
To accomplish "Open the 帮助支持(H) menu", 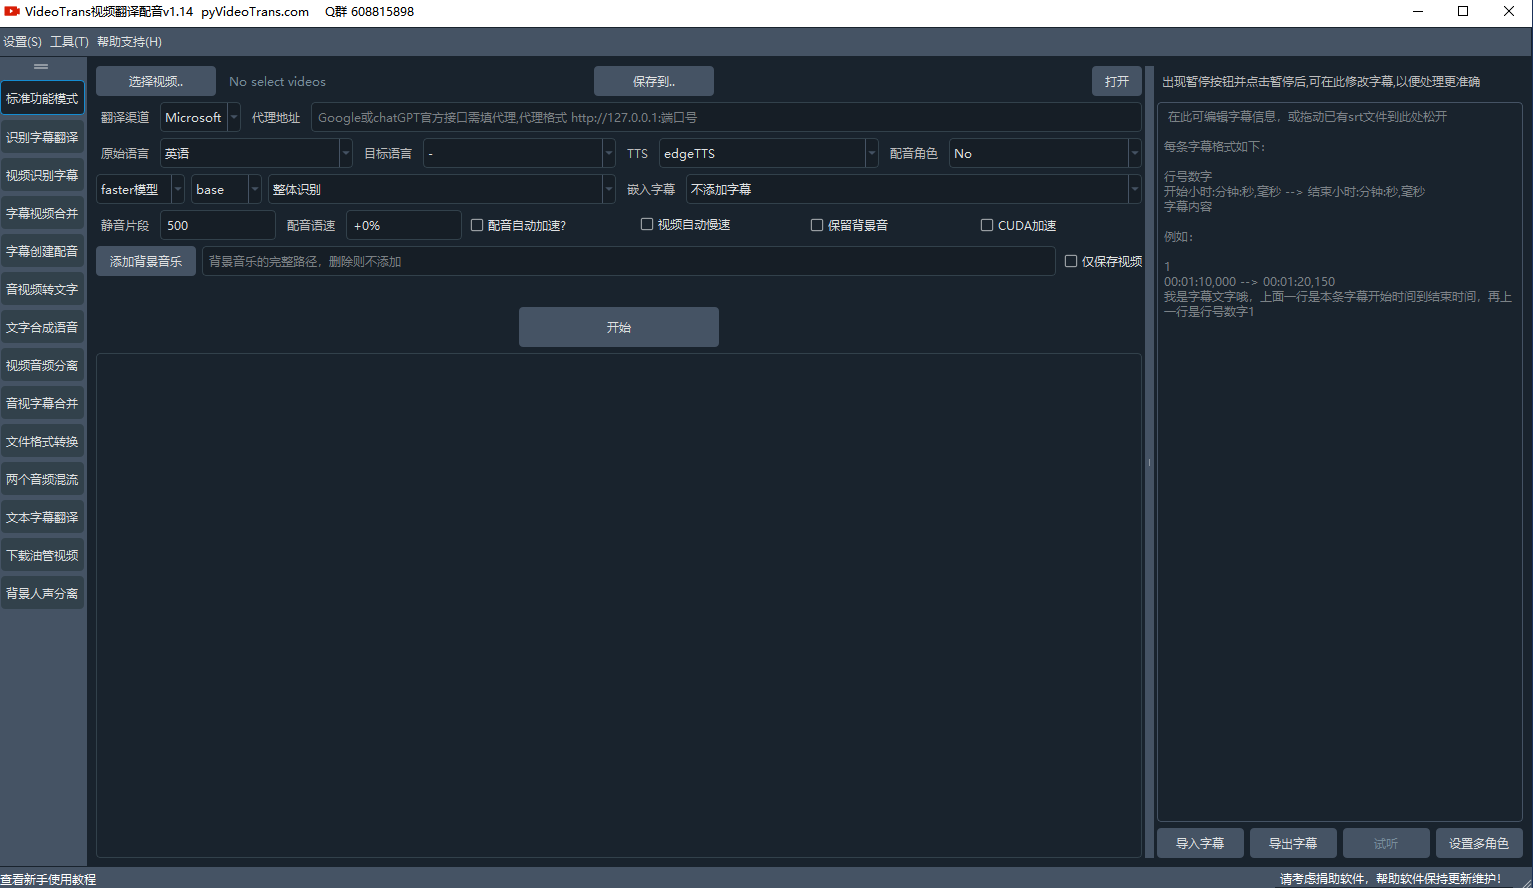I will pos(129,42).
